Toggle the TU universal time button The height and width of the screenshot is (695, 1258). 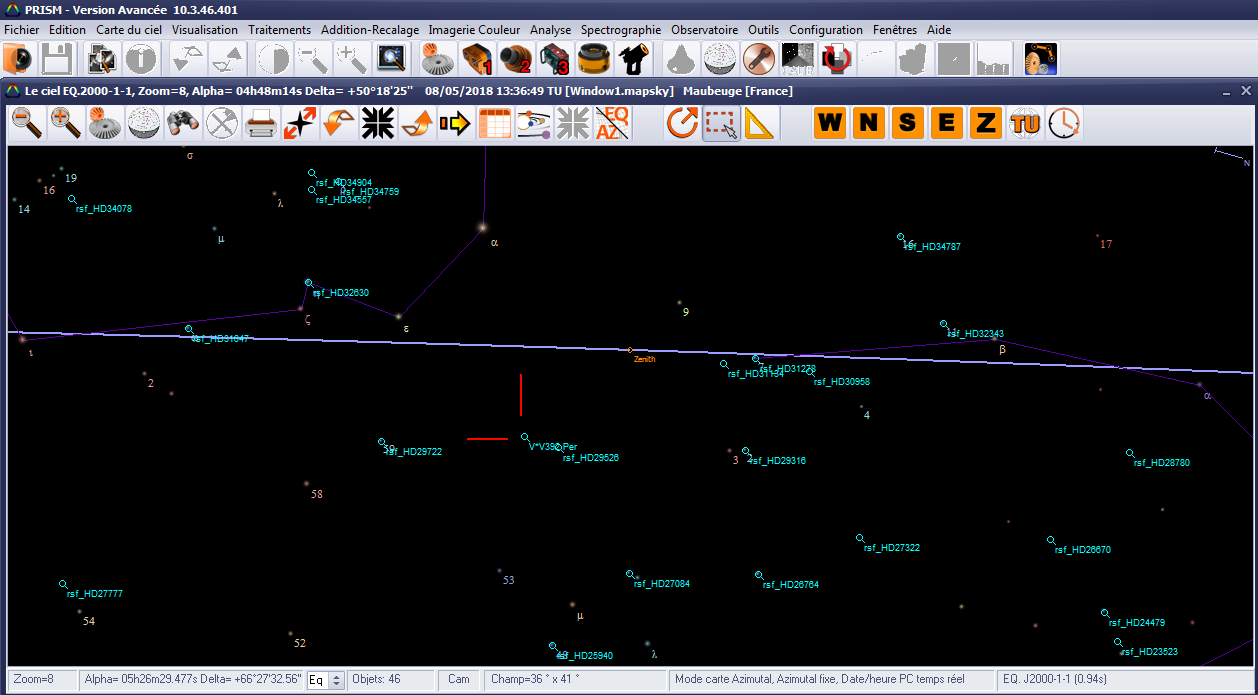point(1025,124)
